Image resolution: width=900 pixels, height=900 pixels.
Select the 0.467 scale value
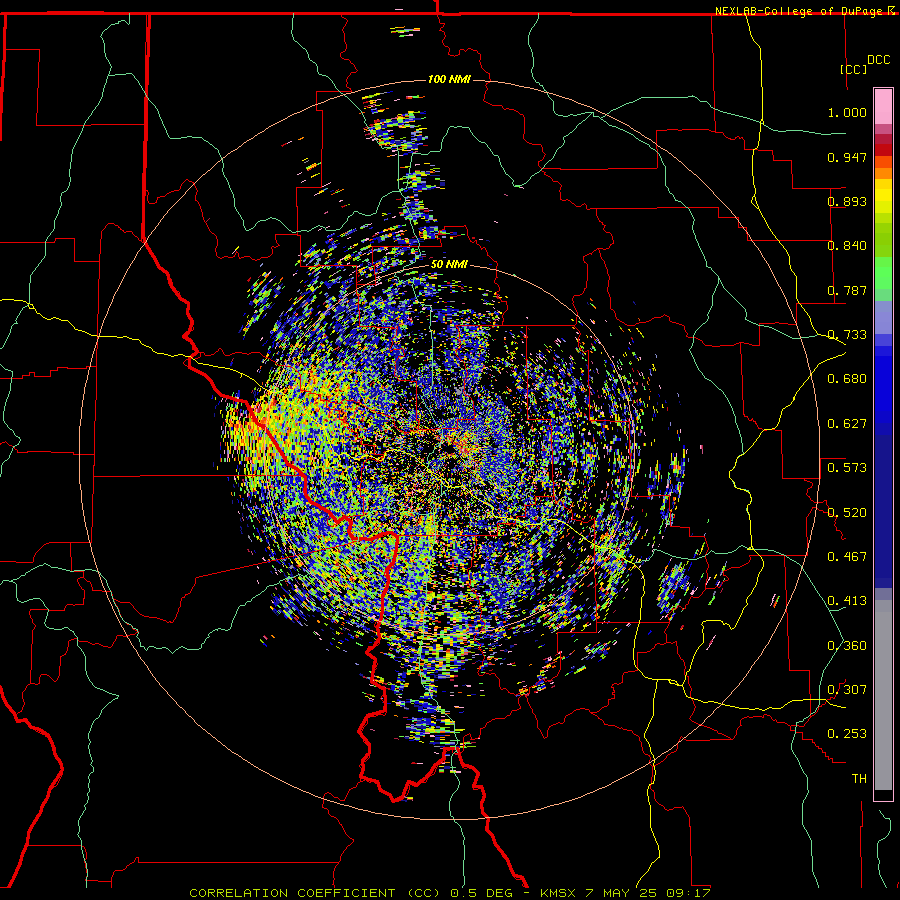pos(847,557)
